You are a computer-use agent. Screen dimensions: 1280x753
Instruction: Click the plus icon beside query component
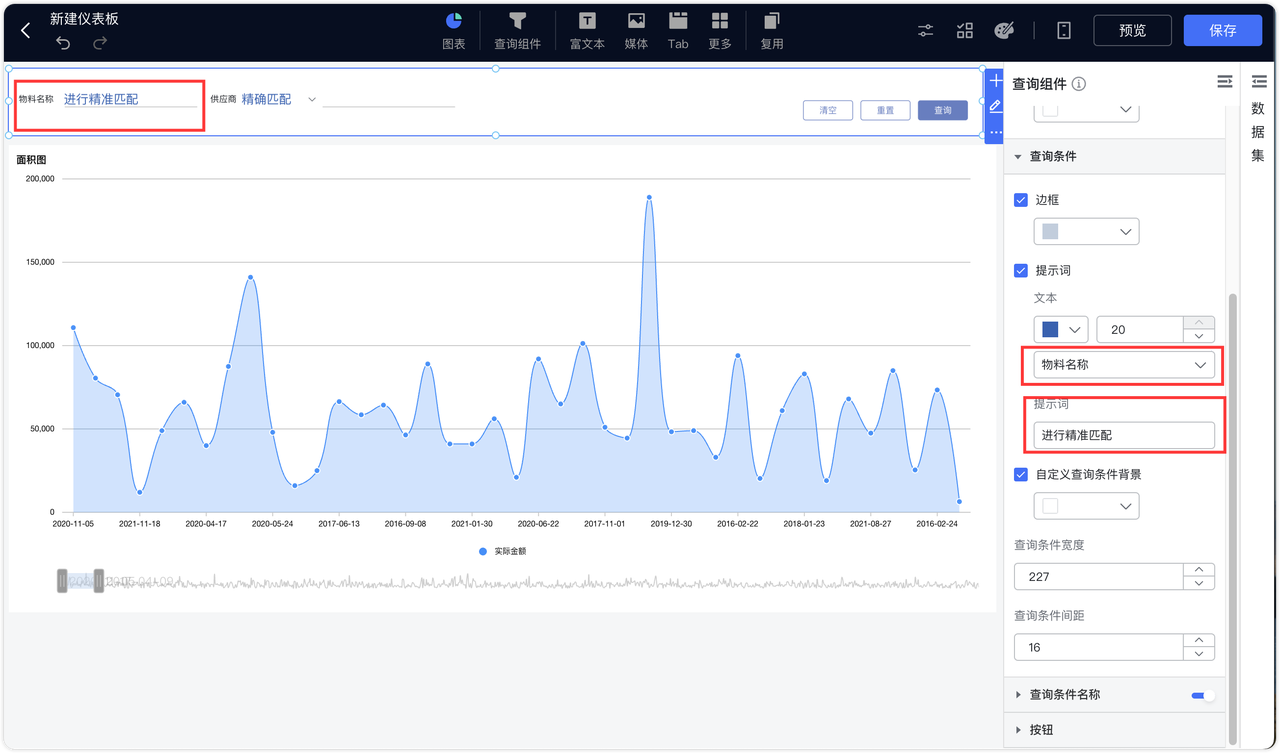pos(995,80)
